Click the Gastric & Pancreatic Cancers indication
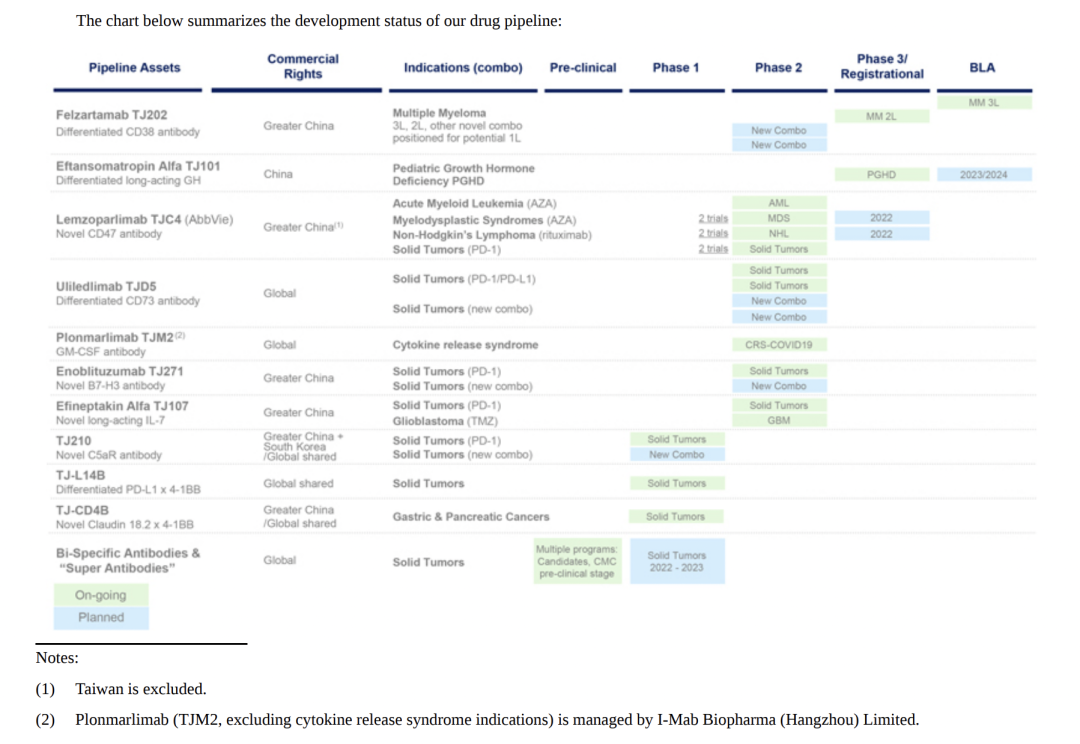The image size is (1080, 744). pos(471,517)
